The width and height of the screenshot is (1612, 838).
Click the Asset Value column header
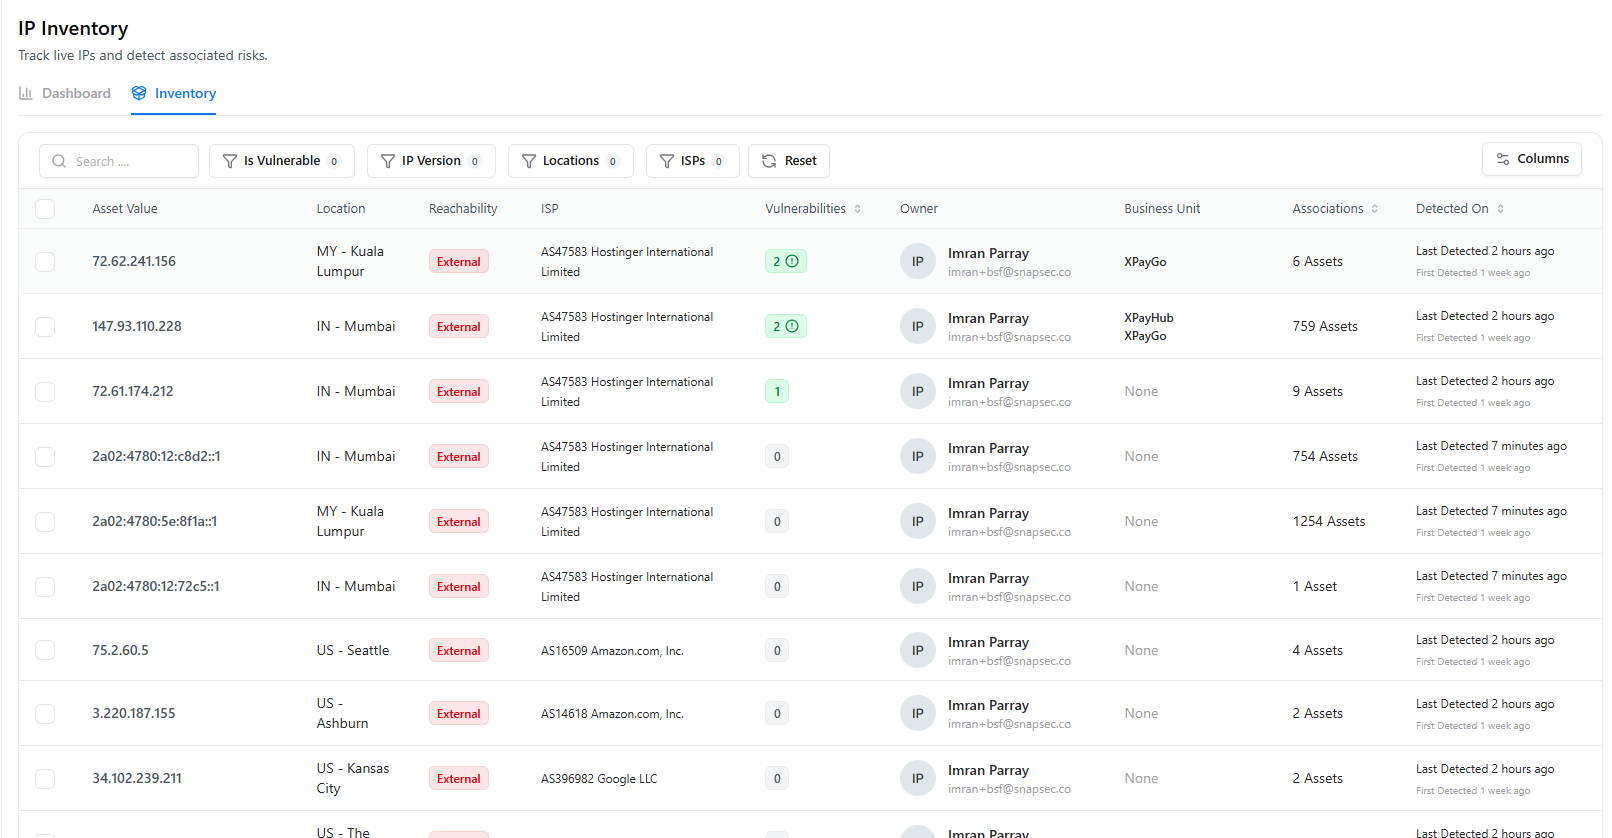(125, 209)
